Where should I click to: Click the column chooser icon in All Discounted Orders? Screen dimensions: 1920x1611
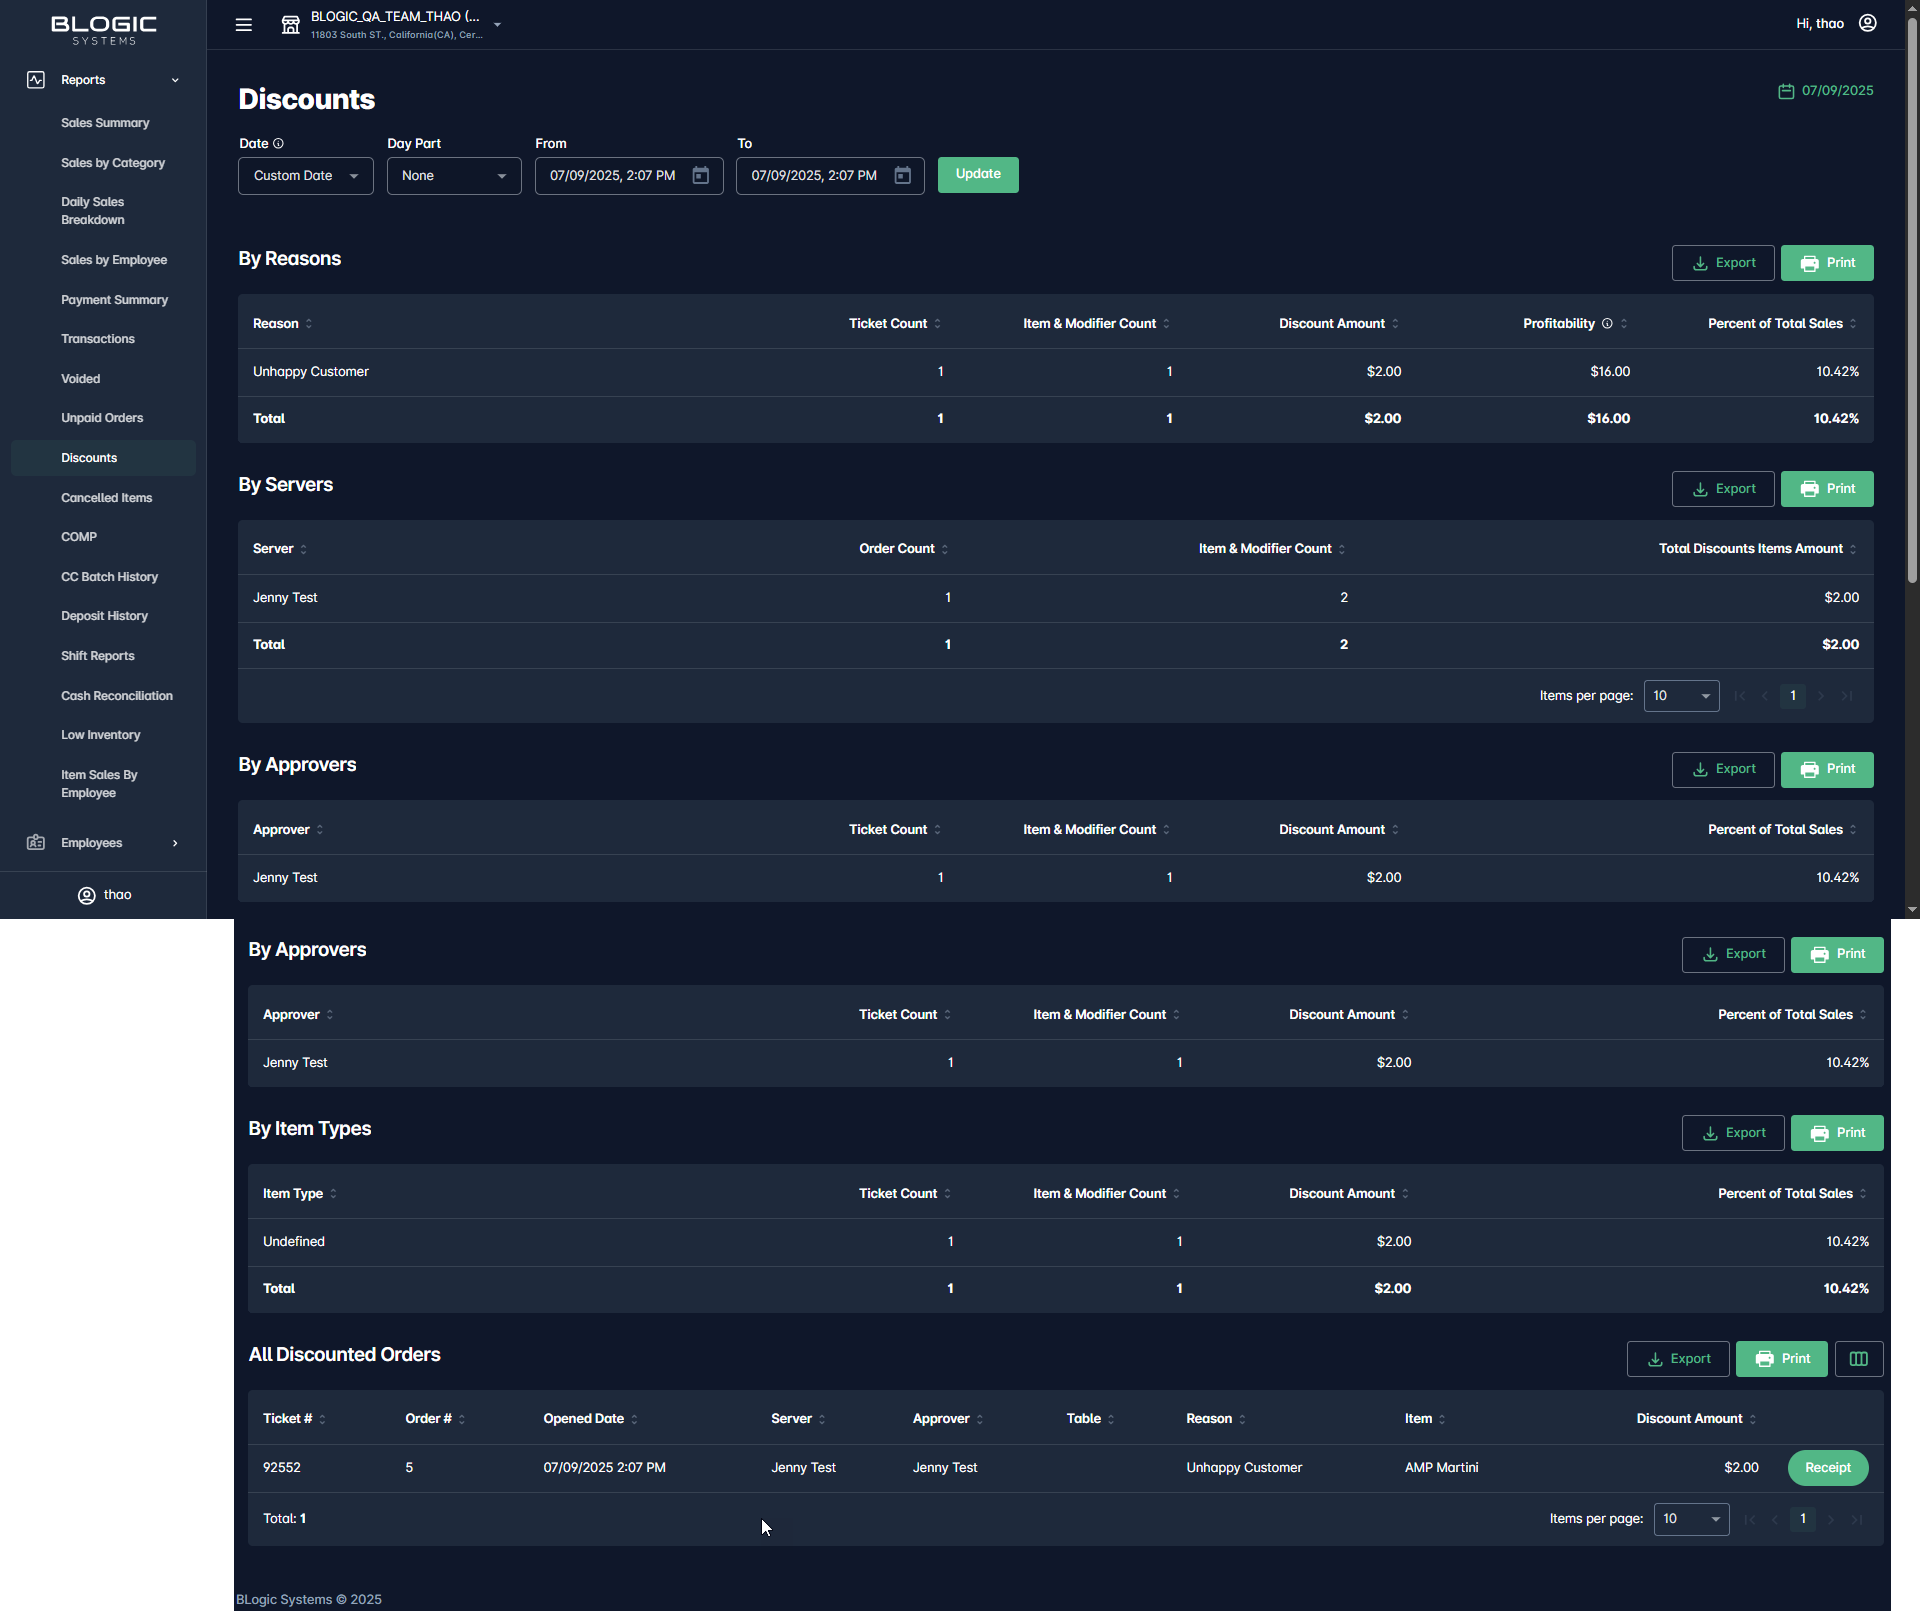(1858, 1359)
